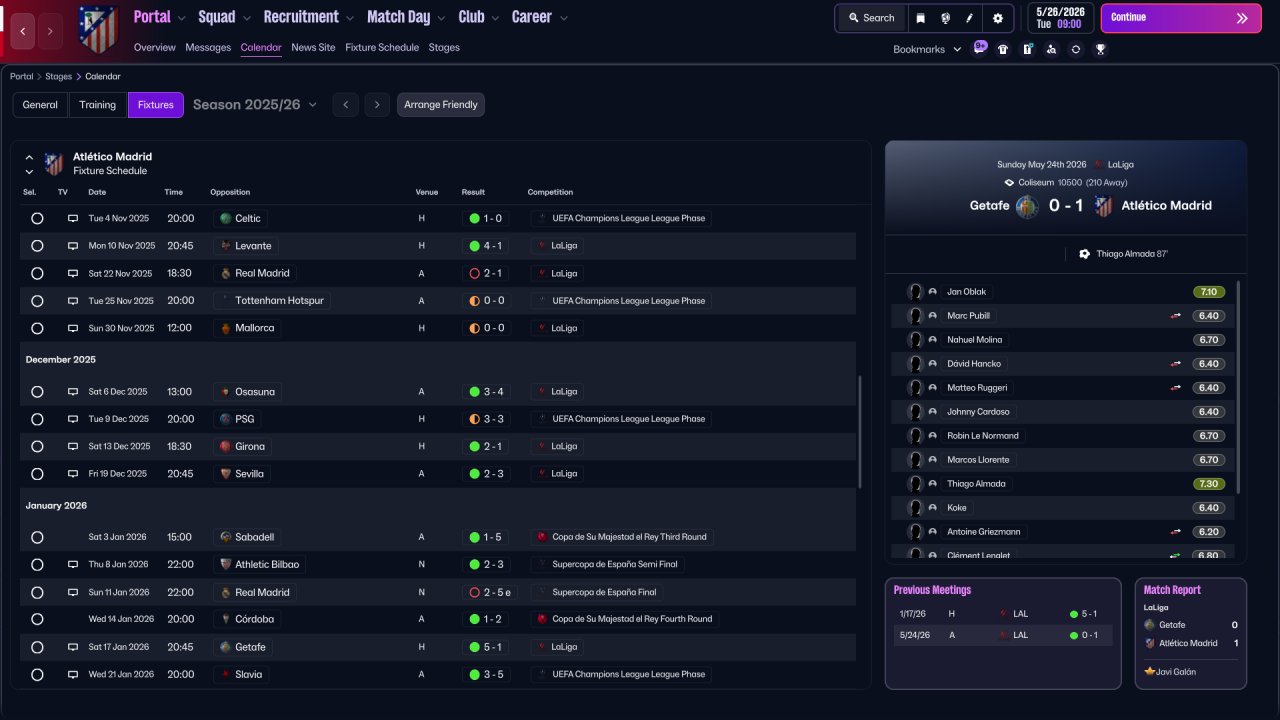Click the date and time display 5/26/2026

(x=1059, y=18)
